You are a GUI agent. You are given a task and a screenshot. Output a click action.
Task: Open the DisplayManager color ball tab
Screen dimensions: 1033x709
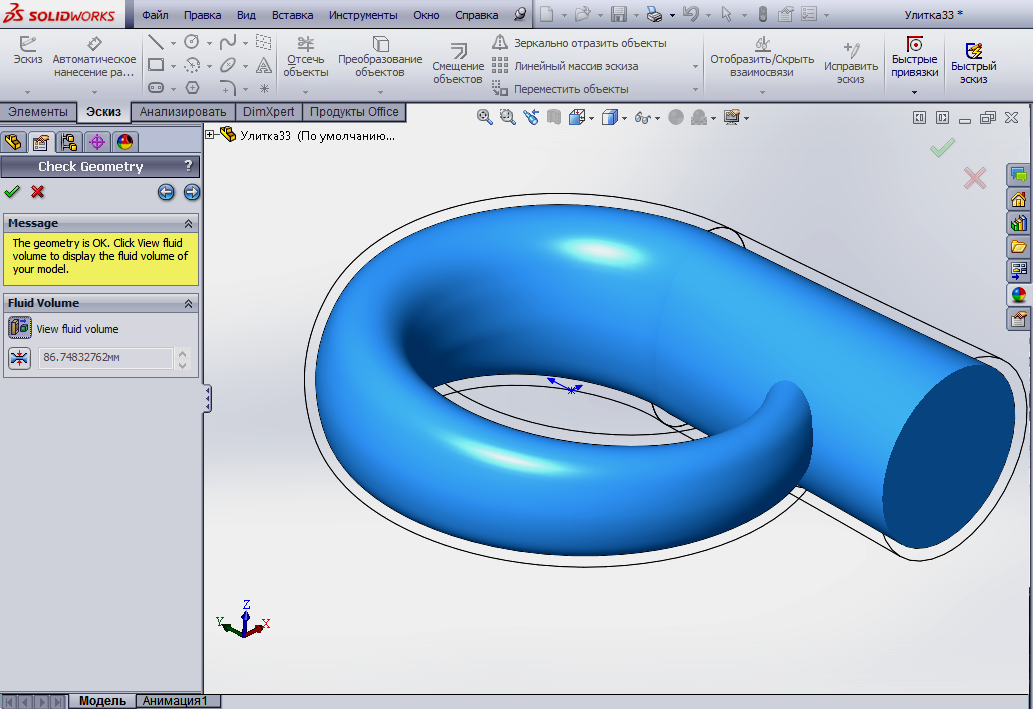tap(125, 142)
